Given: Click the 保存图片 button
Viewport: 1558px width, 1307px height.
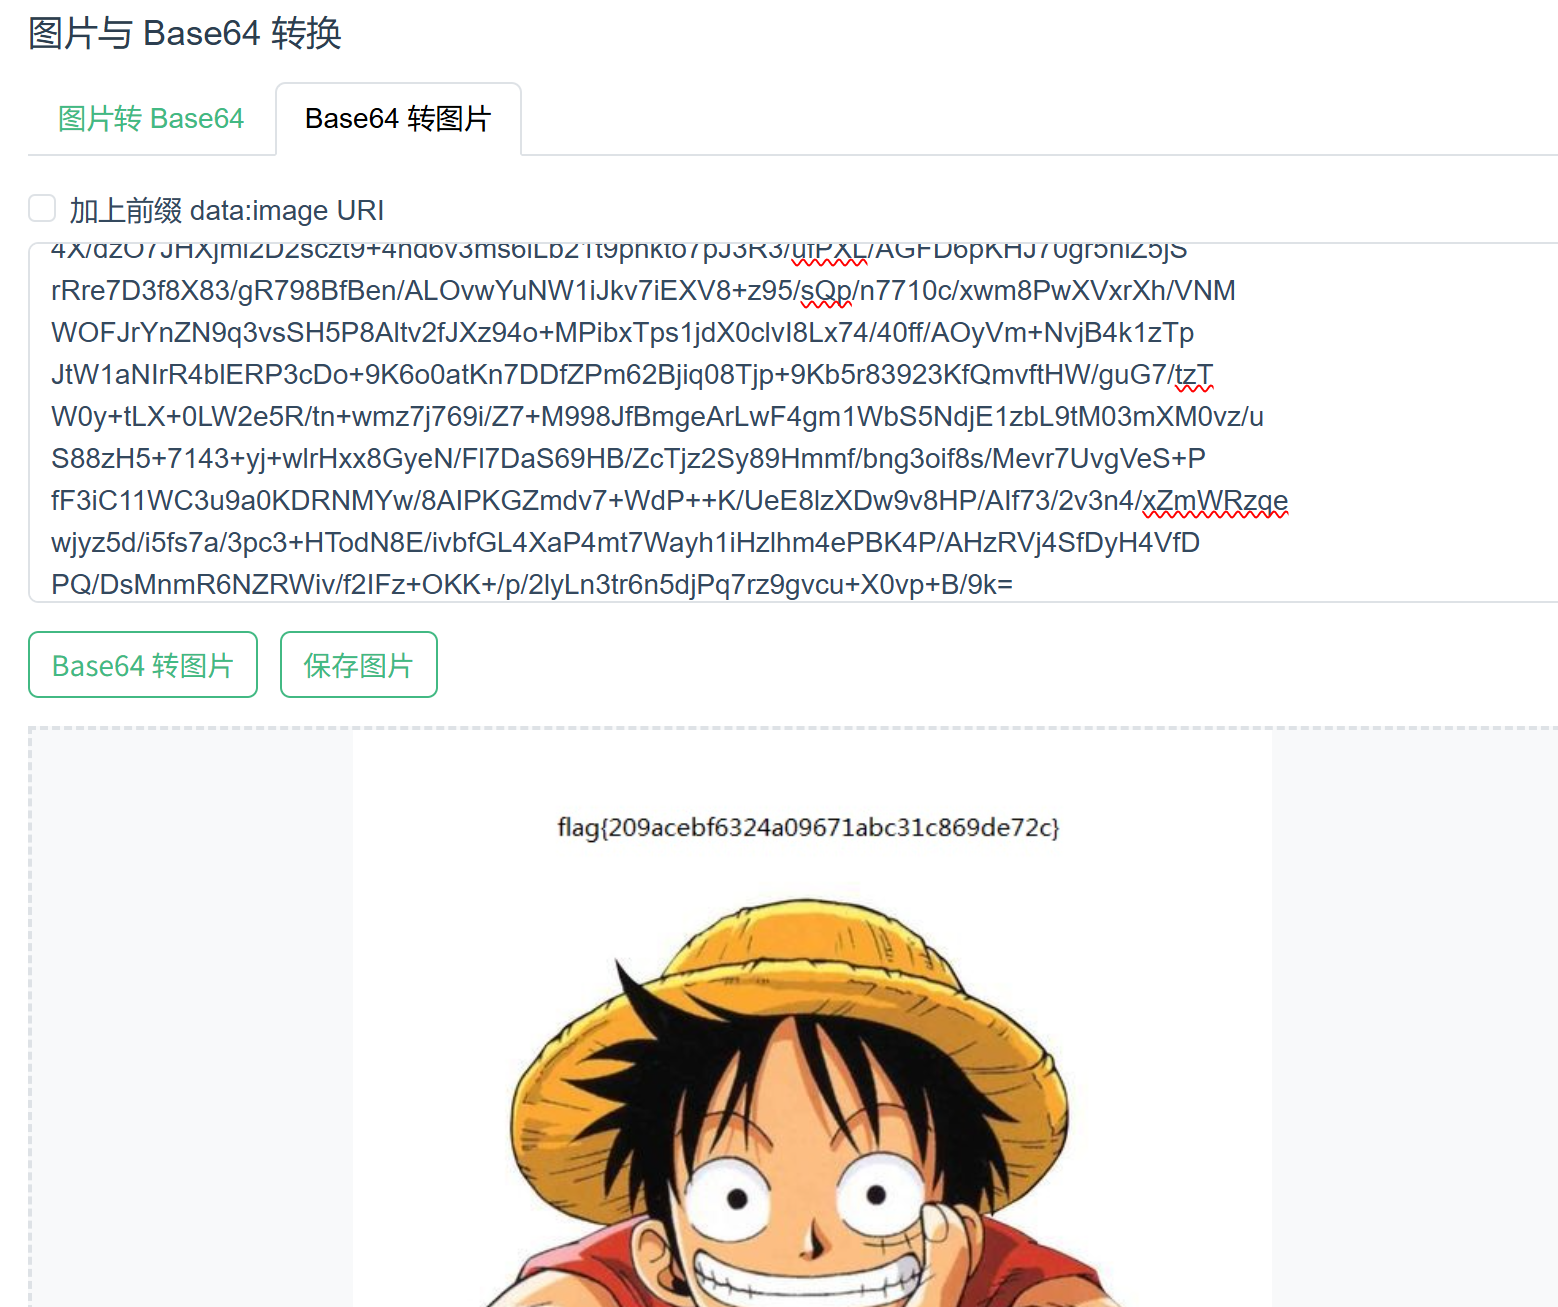Looking at the screenshot, I should tap(359, 665).
